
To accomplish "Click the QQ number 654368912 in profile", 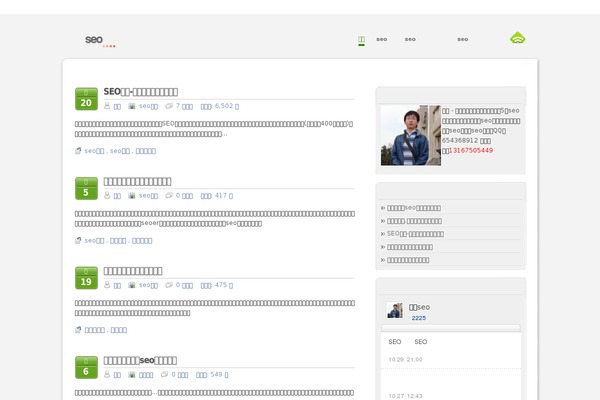I will [x=460, y=140].
